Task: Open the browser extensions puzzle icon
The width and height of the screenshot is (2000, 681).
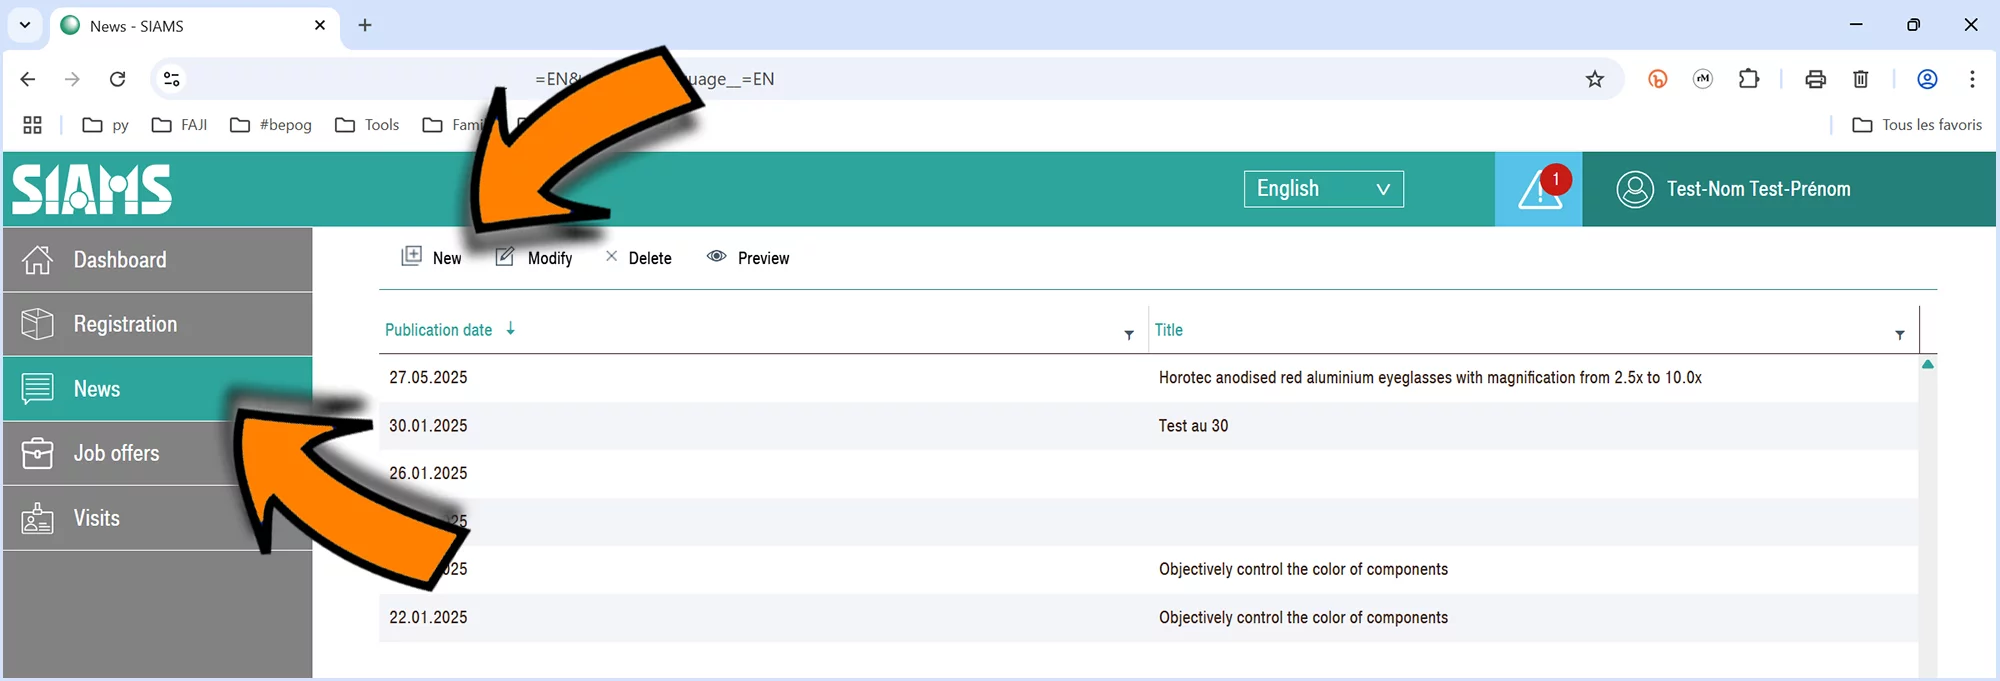Action: [x=1749, y=79]
